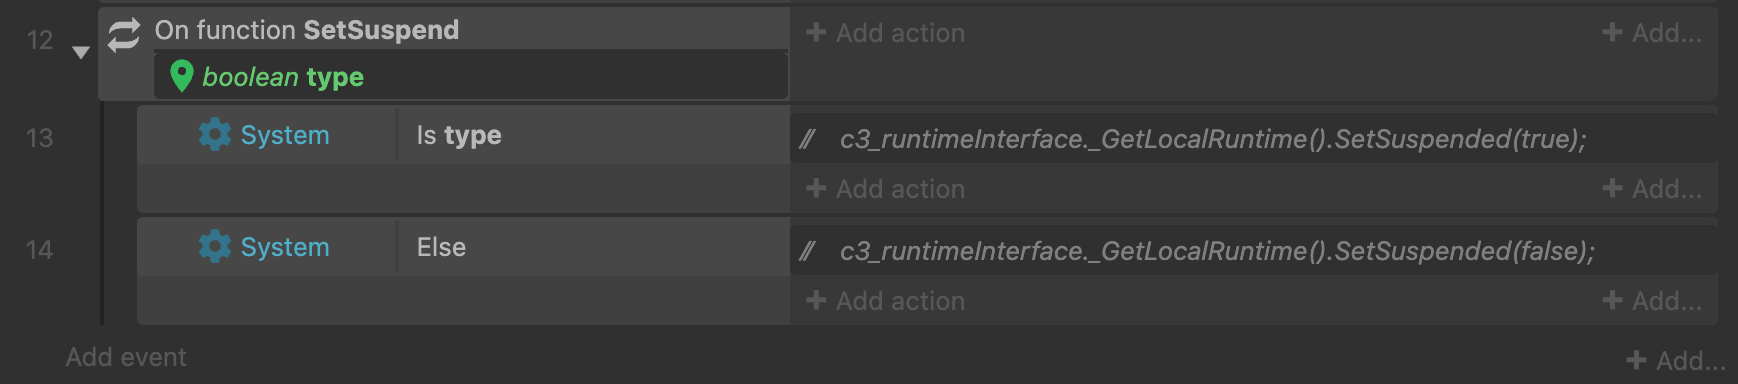Open the Add... menu in event 12
Image resolution: width=1738 pixels, height=384 pixels.
1652,33
